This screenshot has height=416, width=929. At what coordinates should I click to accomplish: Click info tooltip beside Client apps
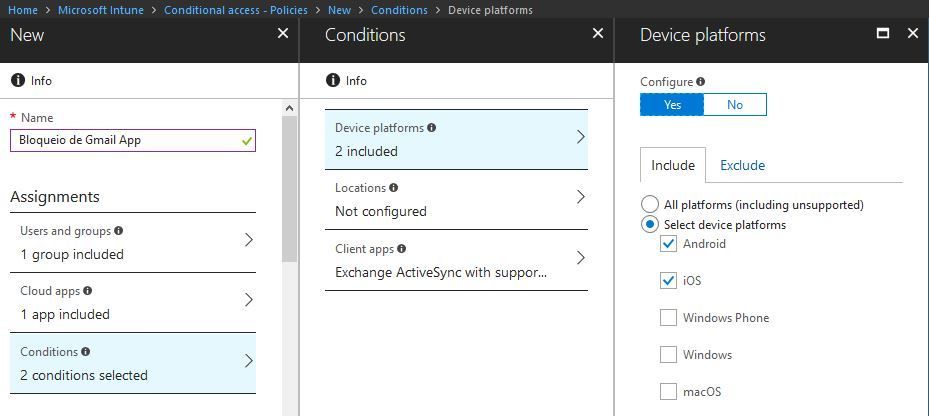(x=402, y=249)
